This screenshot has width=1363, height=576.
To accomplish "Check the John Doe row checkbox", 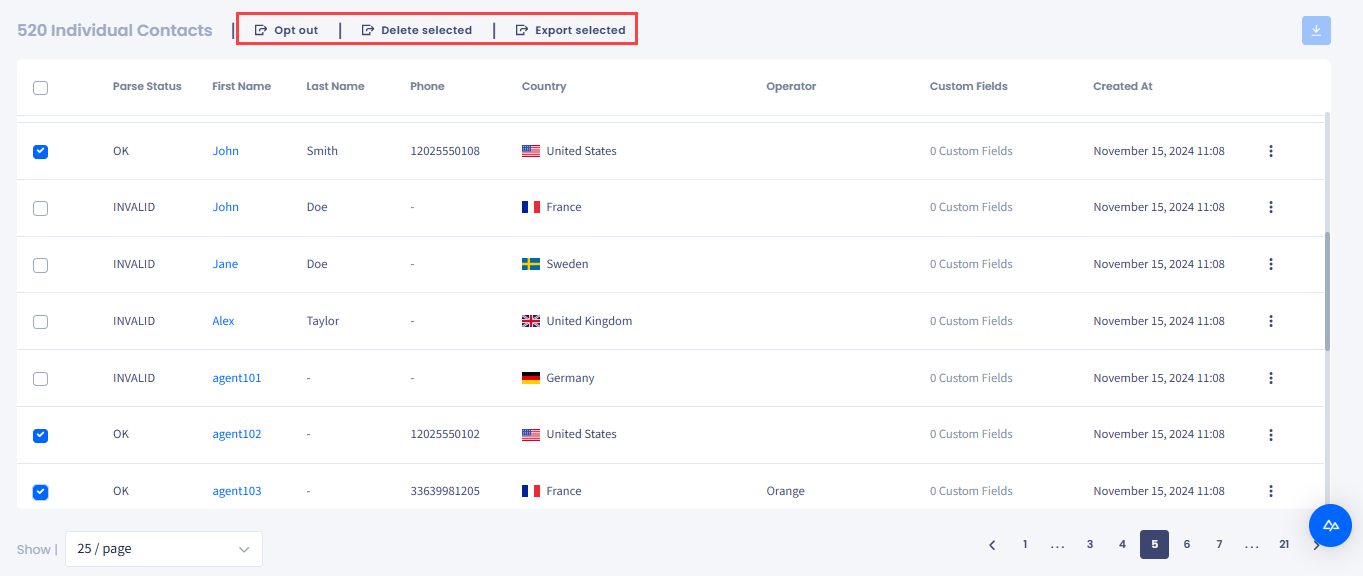I will pos(40,208).
